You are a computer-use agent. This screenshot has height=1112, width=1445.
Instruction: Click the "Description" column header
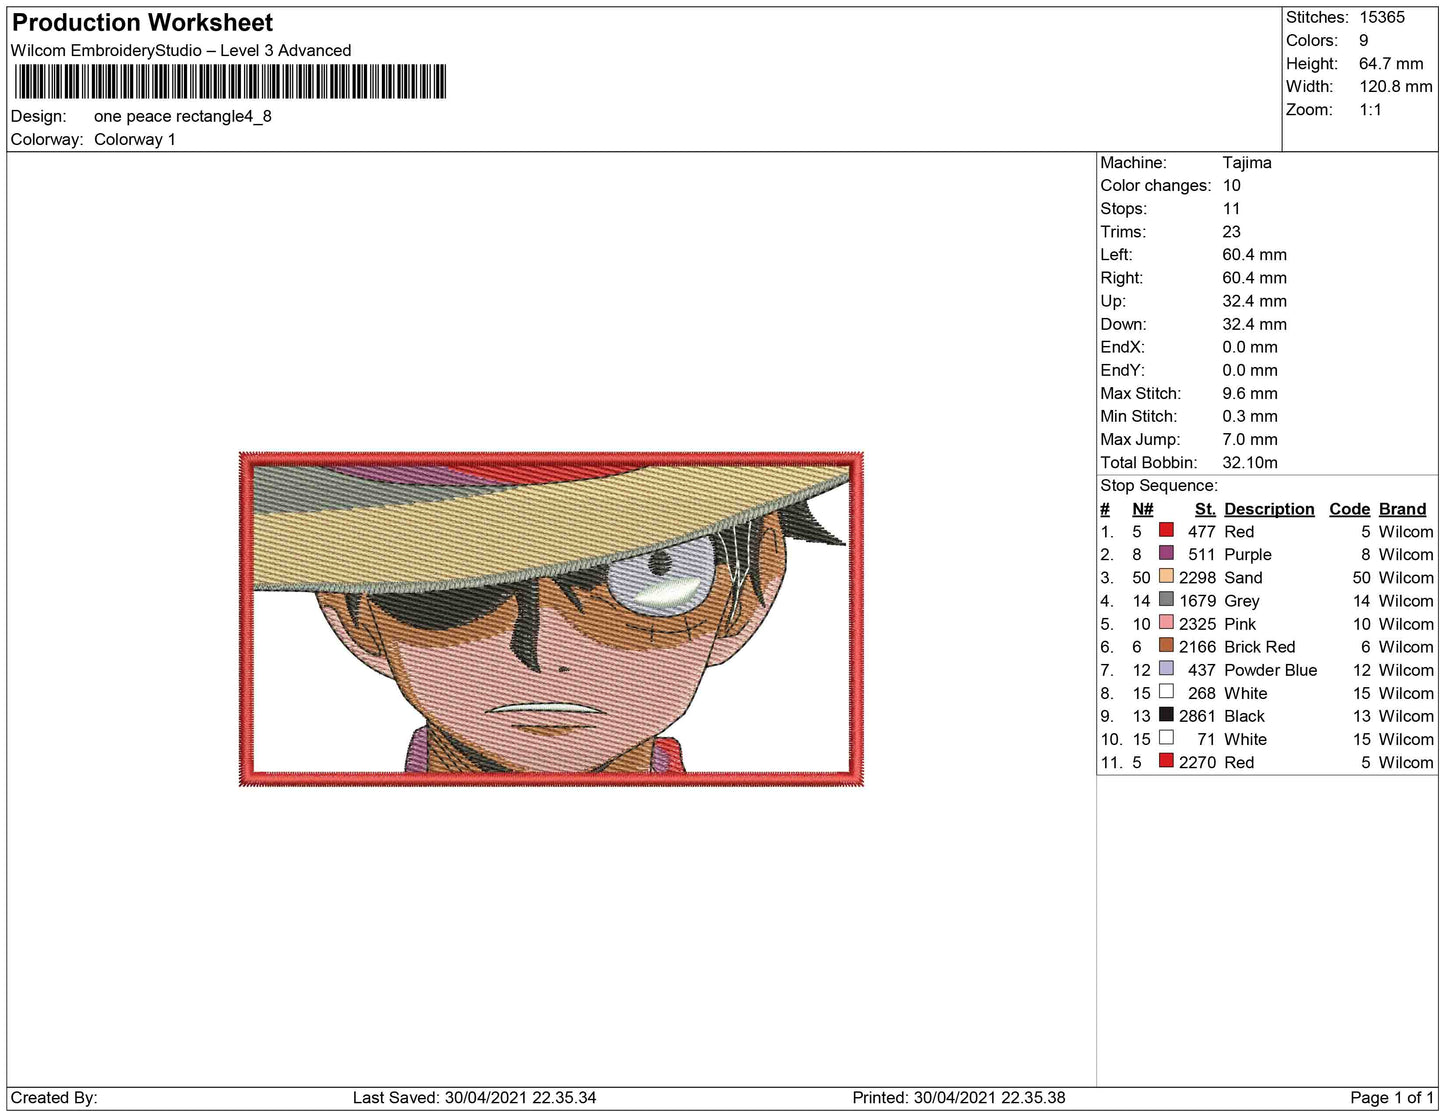coord(1269,508)
